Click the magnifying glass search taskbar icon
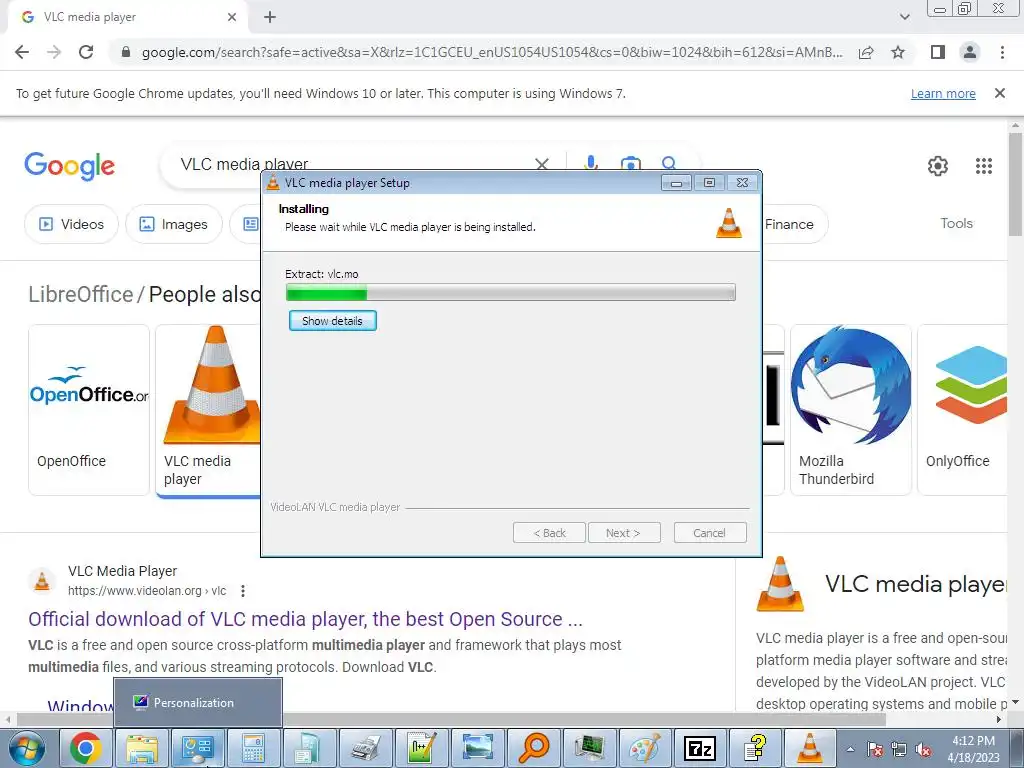 [x=534, y=748]
